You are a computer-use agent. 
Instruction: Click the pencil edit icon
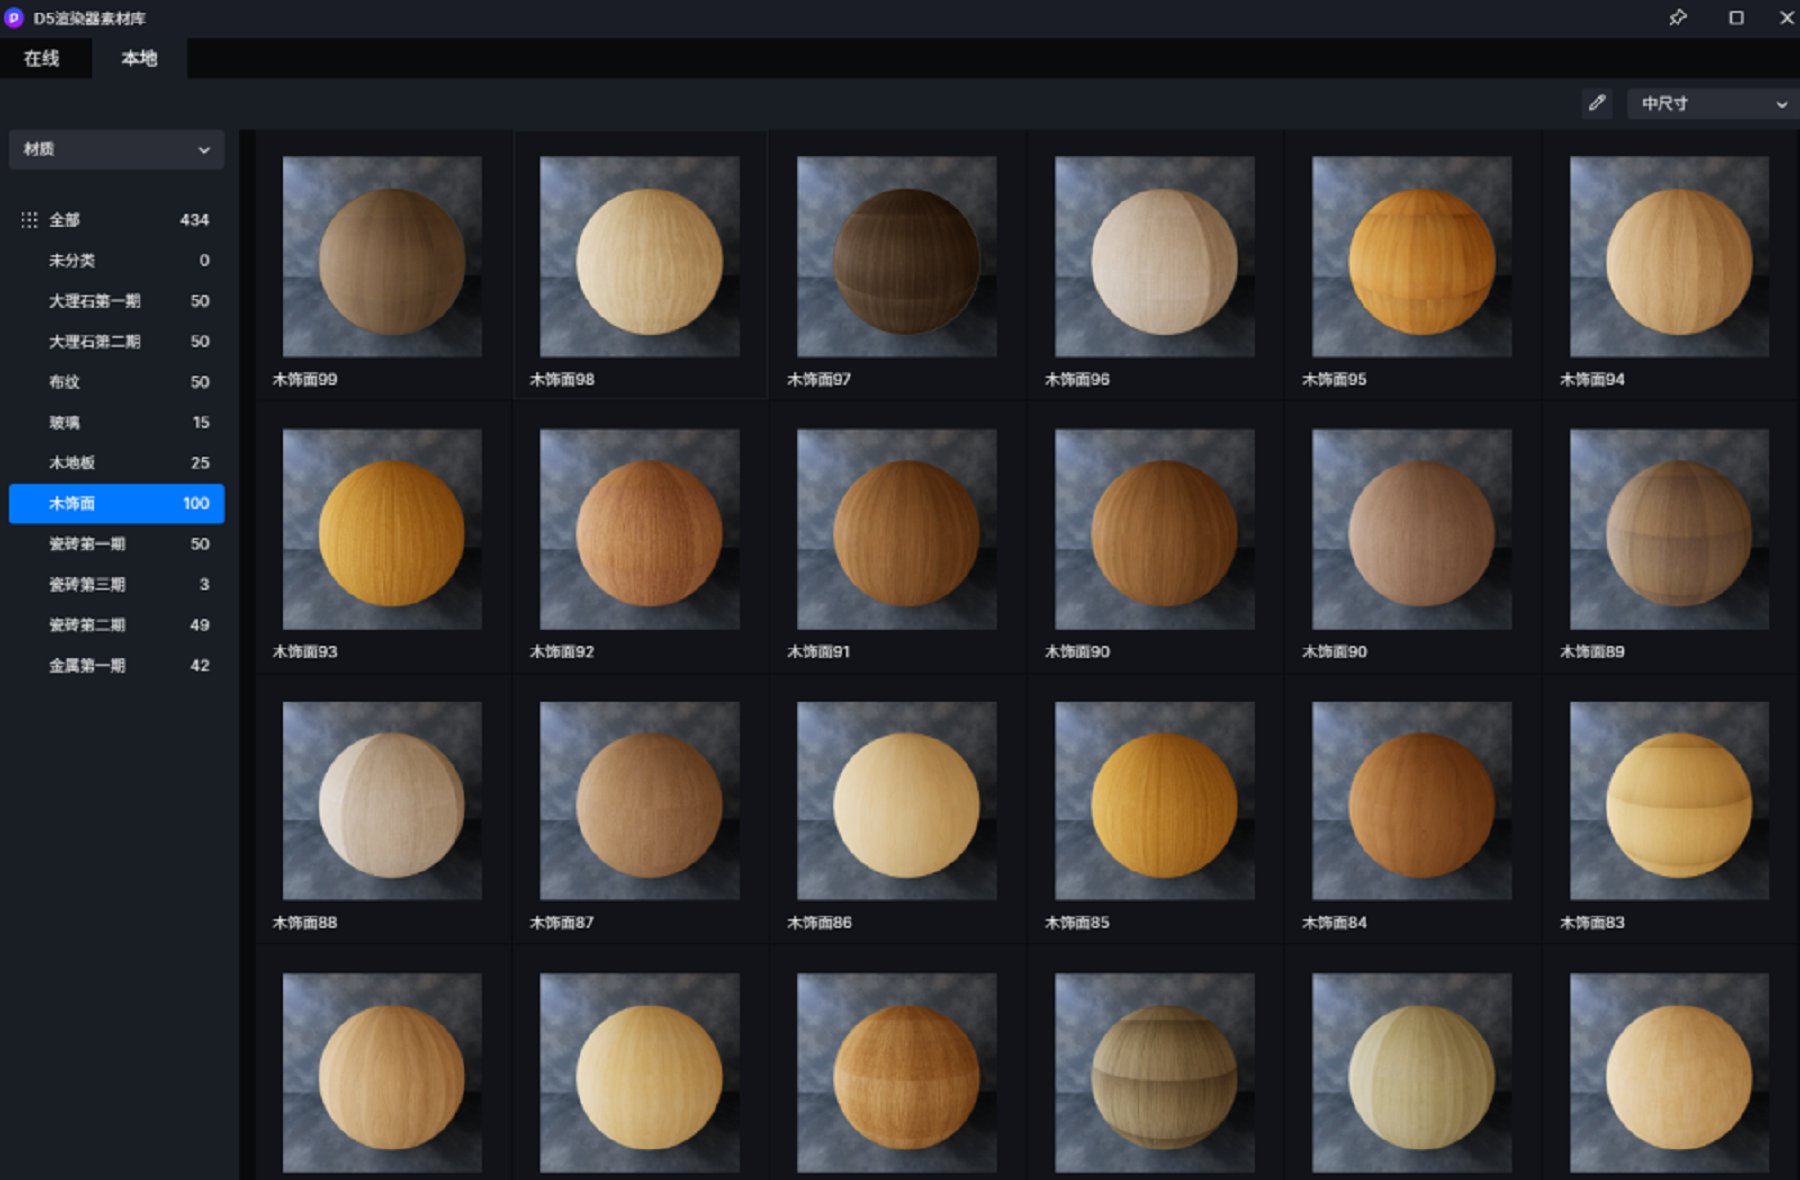pyautogui.click(x=1597, y=103)
